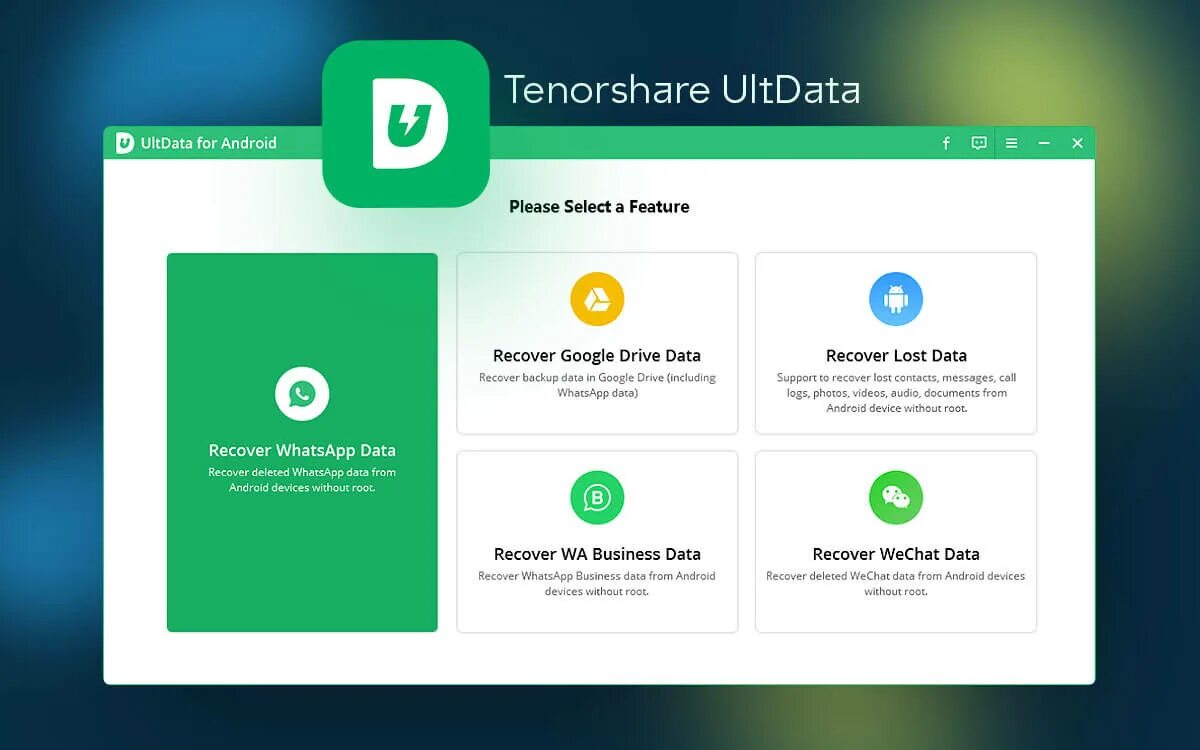This screenshot has height=750, width=1200.
Task: Click the blue Android robot icon
Action: pyautogui.click(x=896, y=299)
